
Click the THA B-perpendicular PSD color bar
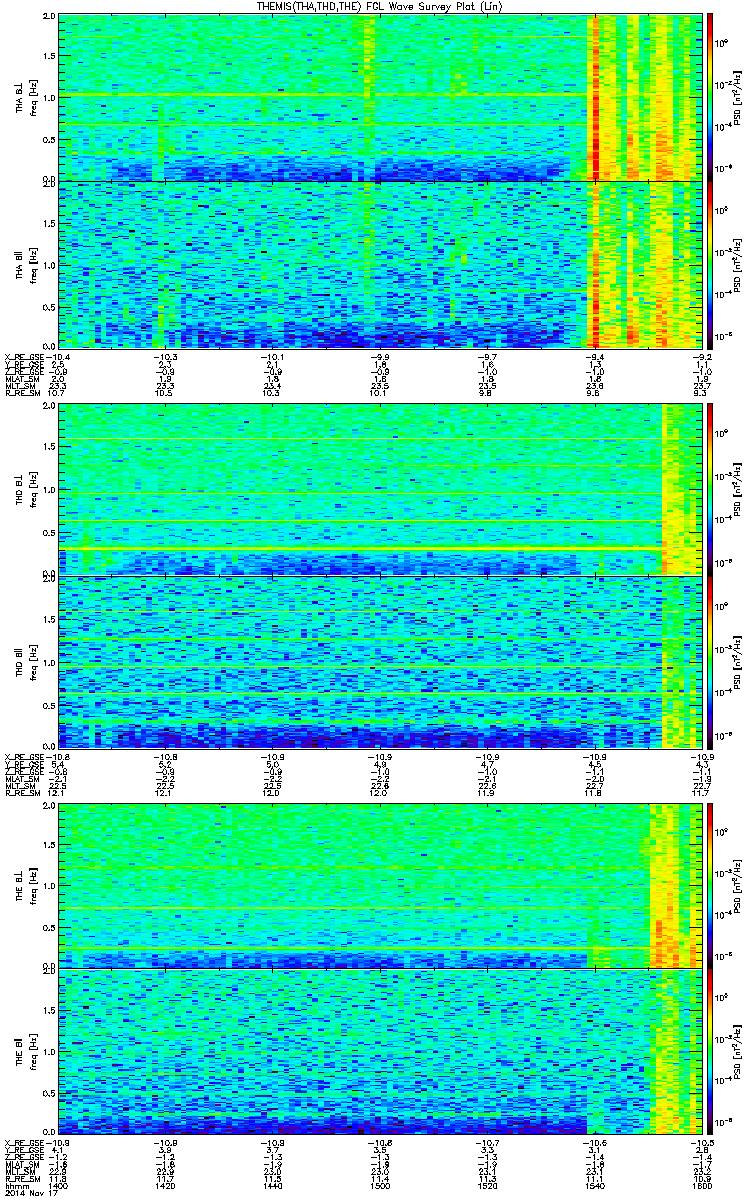point(711,97)
